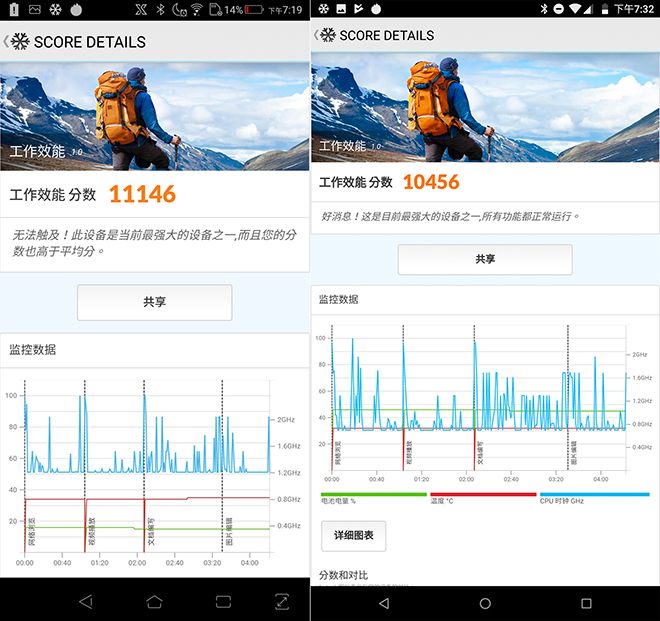Open recent apps with square button on right phone
Screen dimensions: 660x621
586,604
